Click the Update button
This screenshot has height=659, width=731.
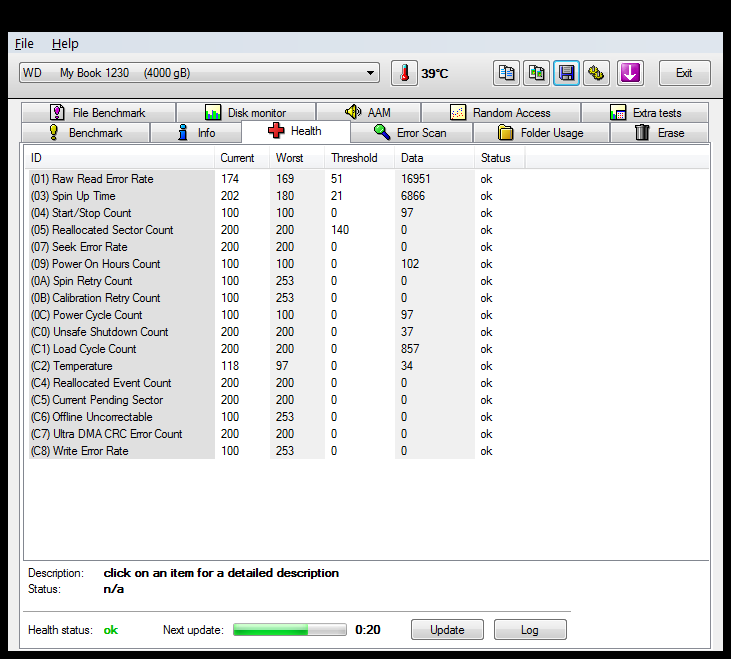(447, 630)
